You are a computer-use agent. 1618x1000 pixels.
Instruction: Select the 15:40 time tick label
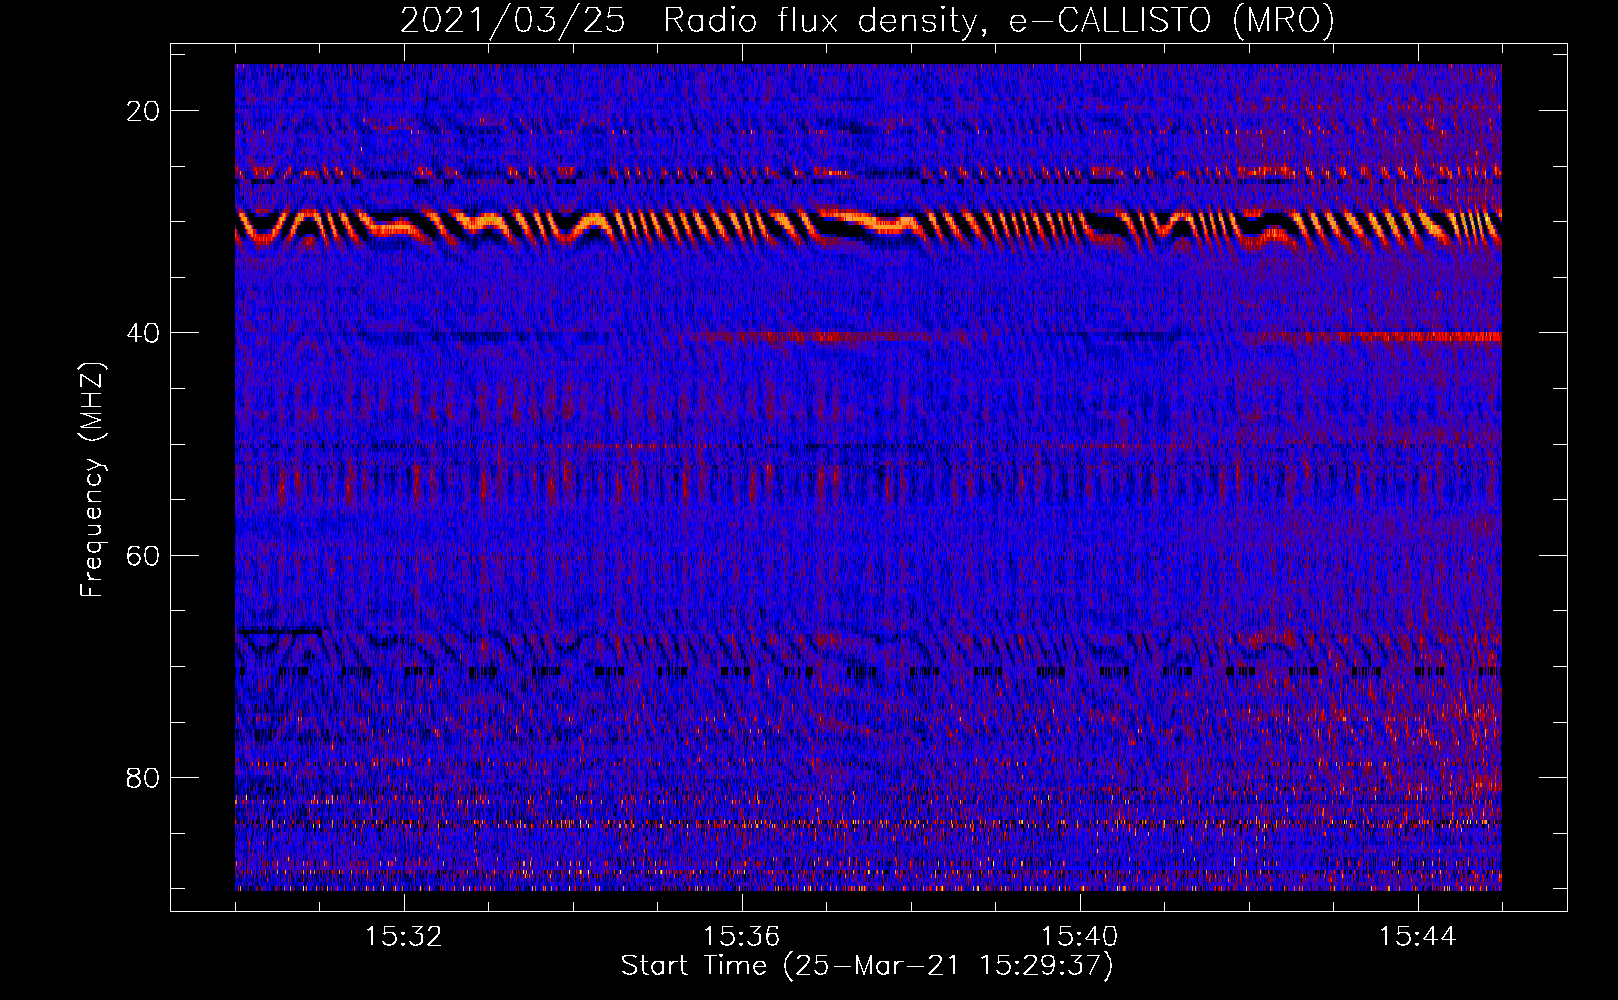click(1079, 937)
